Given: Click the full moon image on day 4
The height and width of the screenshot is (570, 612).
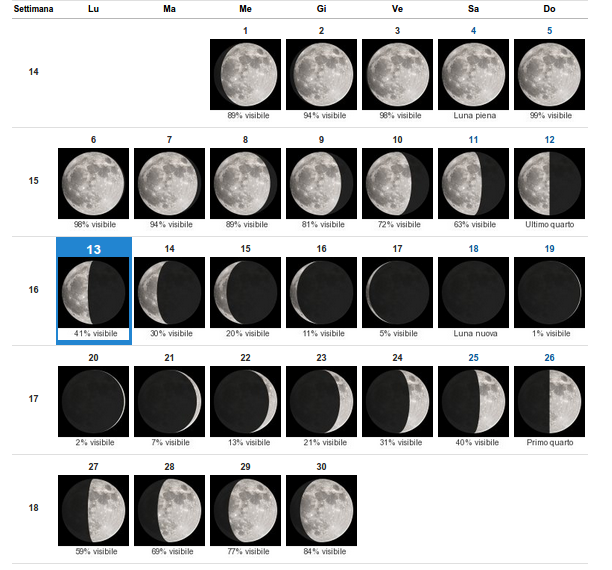Looking at the screenshot, I should click(473, 75).
